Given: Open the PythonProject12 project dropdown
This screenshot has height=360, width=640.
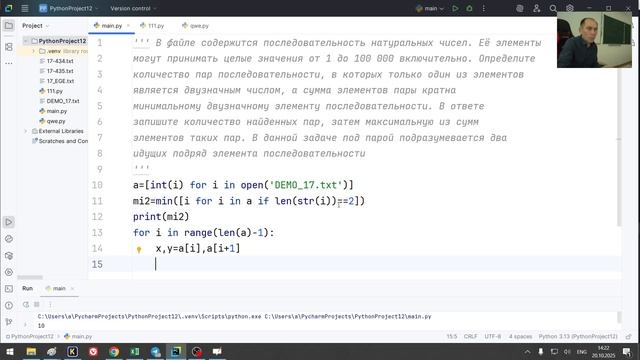Looking at the screenshot, I should (69, 8).
